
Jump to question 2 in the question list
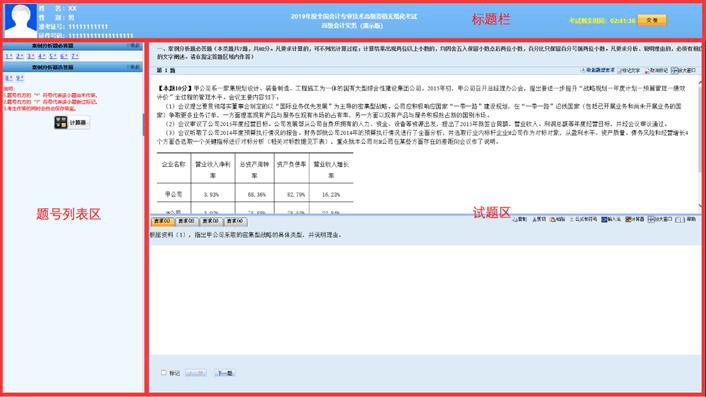[19, 56]
